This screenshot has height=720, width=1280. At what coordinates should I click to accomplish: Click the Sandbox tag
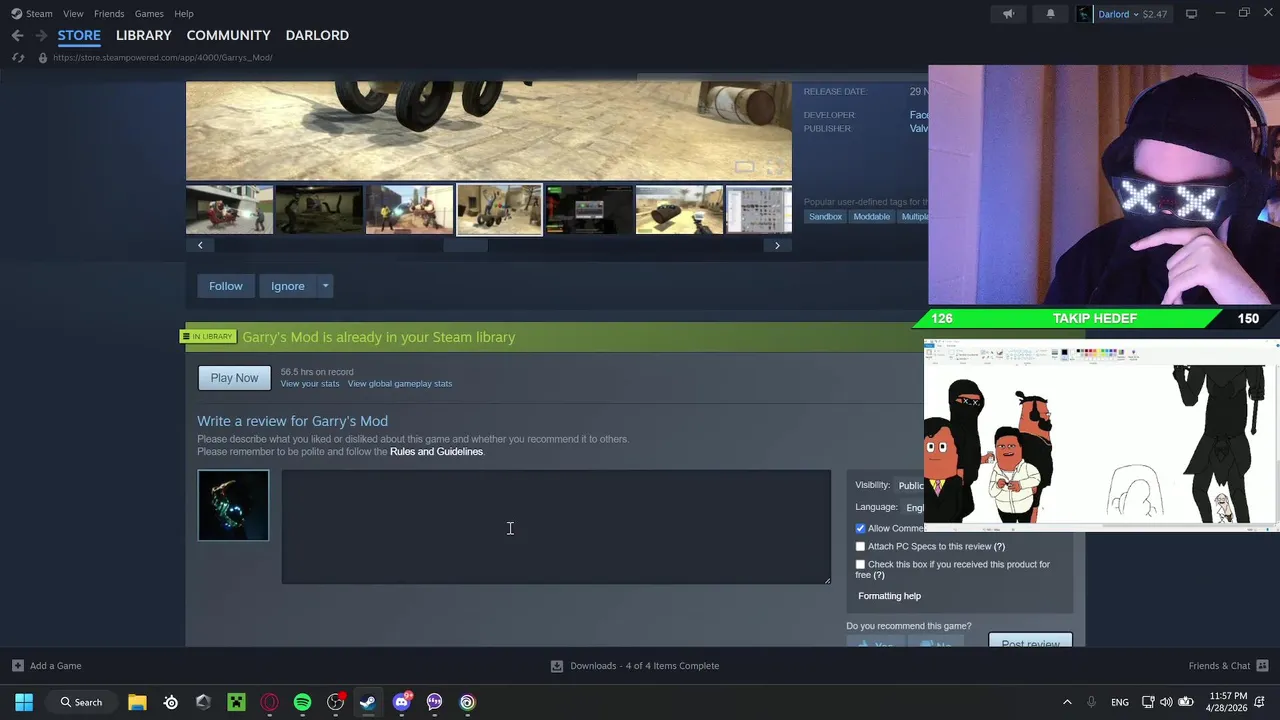826,217
